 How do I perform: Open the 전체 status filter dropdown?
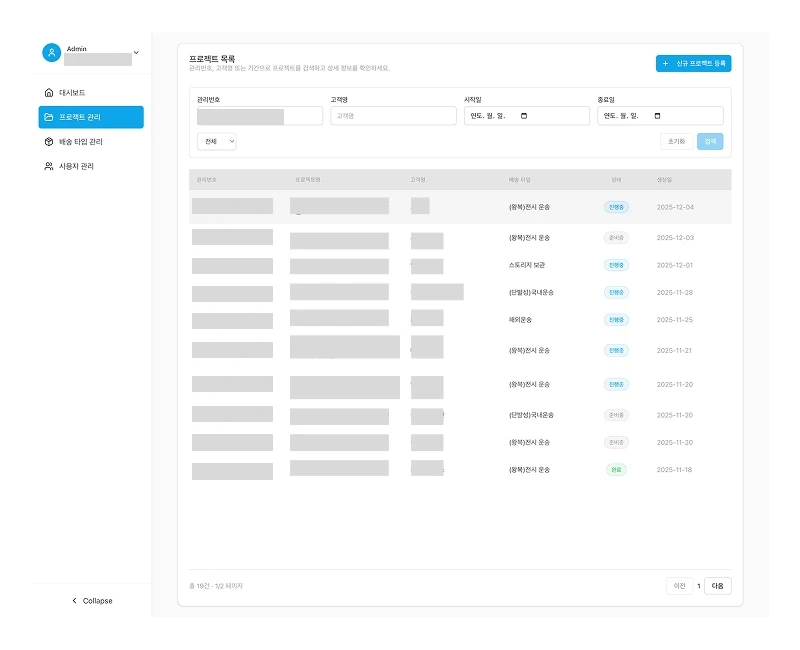point(217,141)
